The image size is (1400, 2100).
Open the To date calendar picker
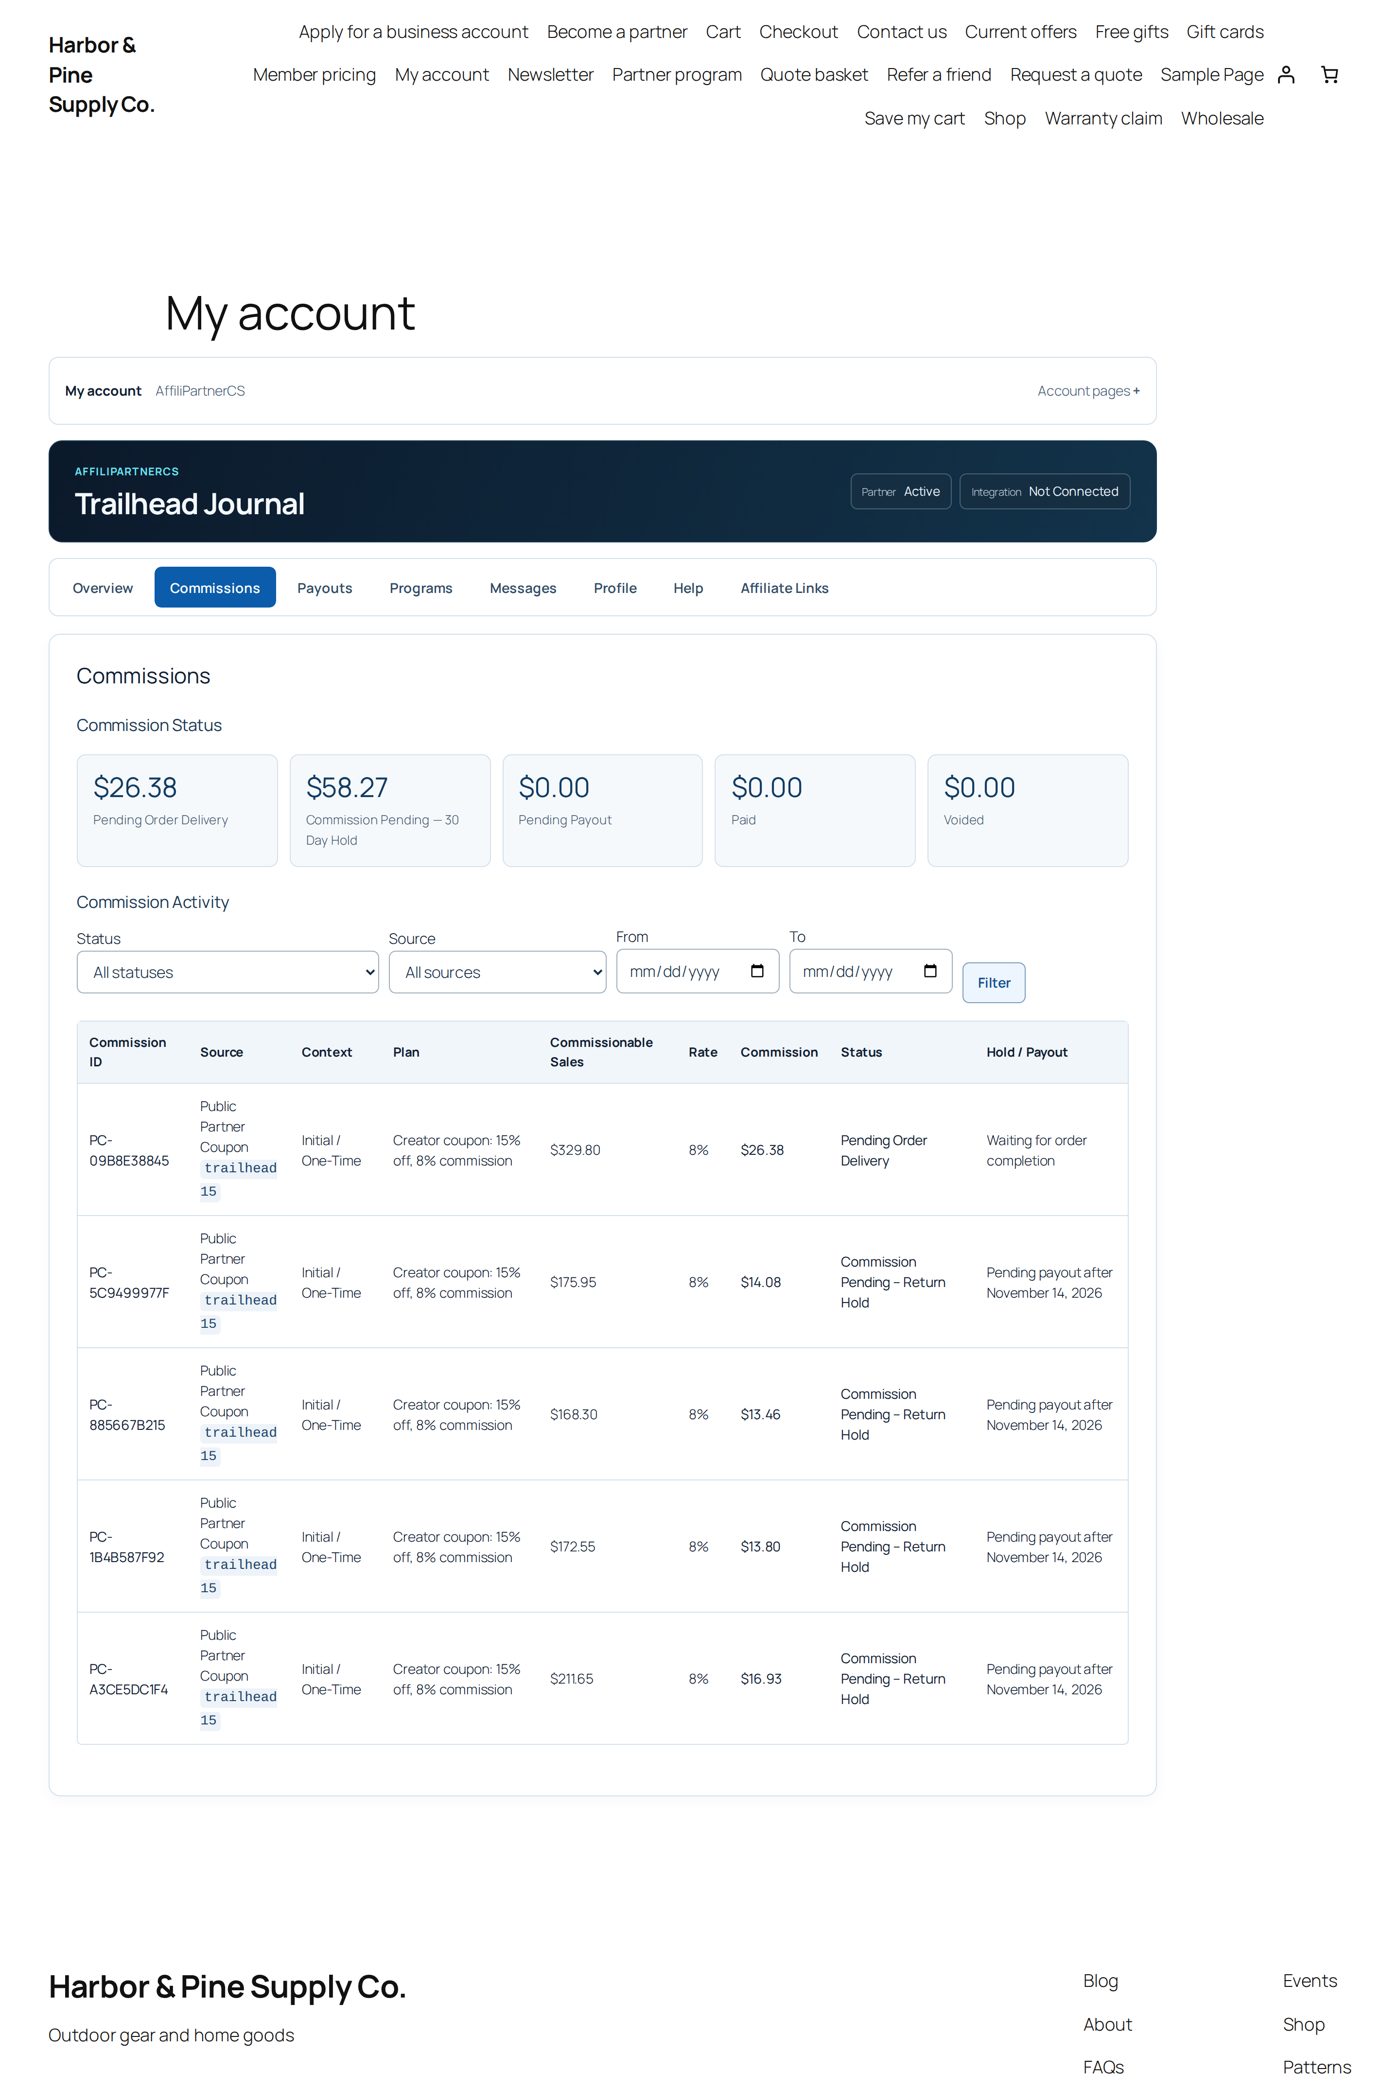(930, 971)
